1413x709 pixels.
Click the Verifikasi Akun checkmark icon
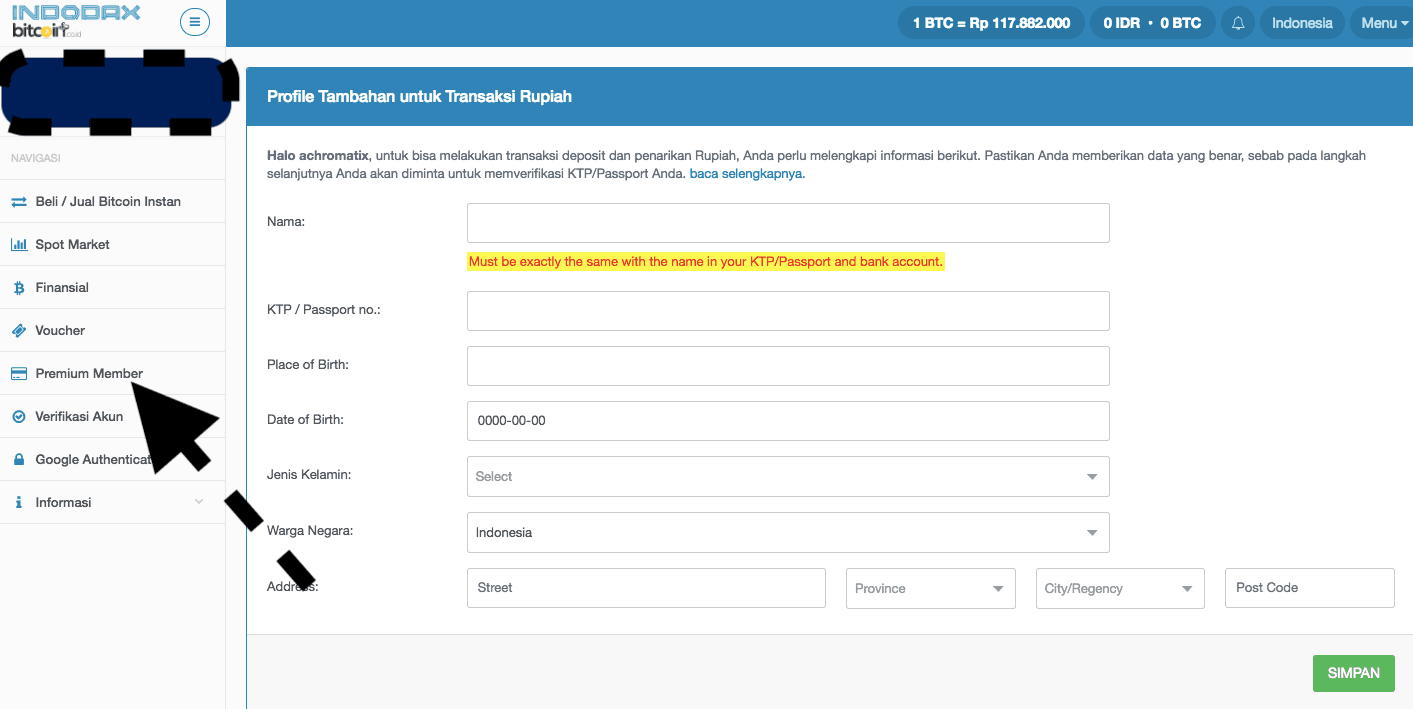pos(19,416)
